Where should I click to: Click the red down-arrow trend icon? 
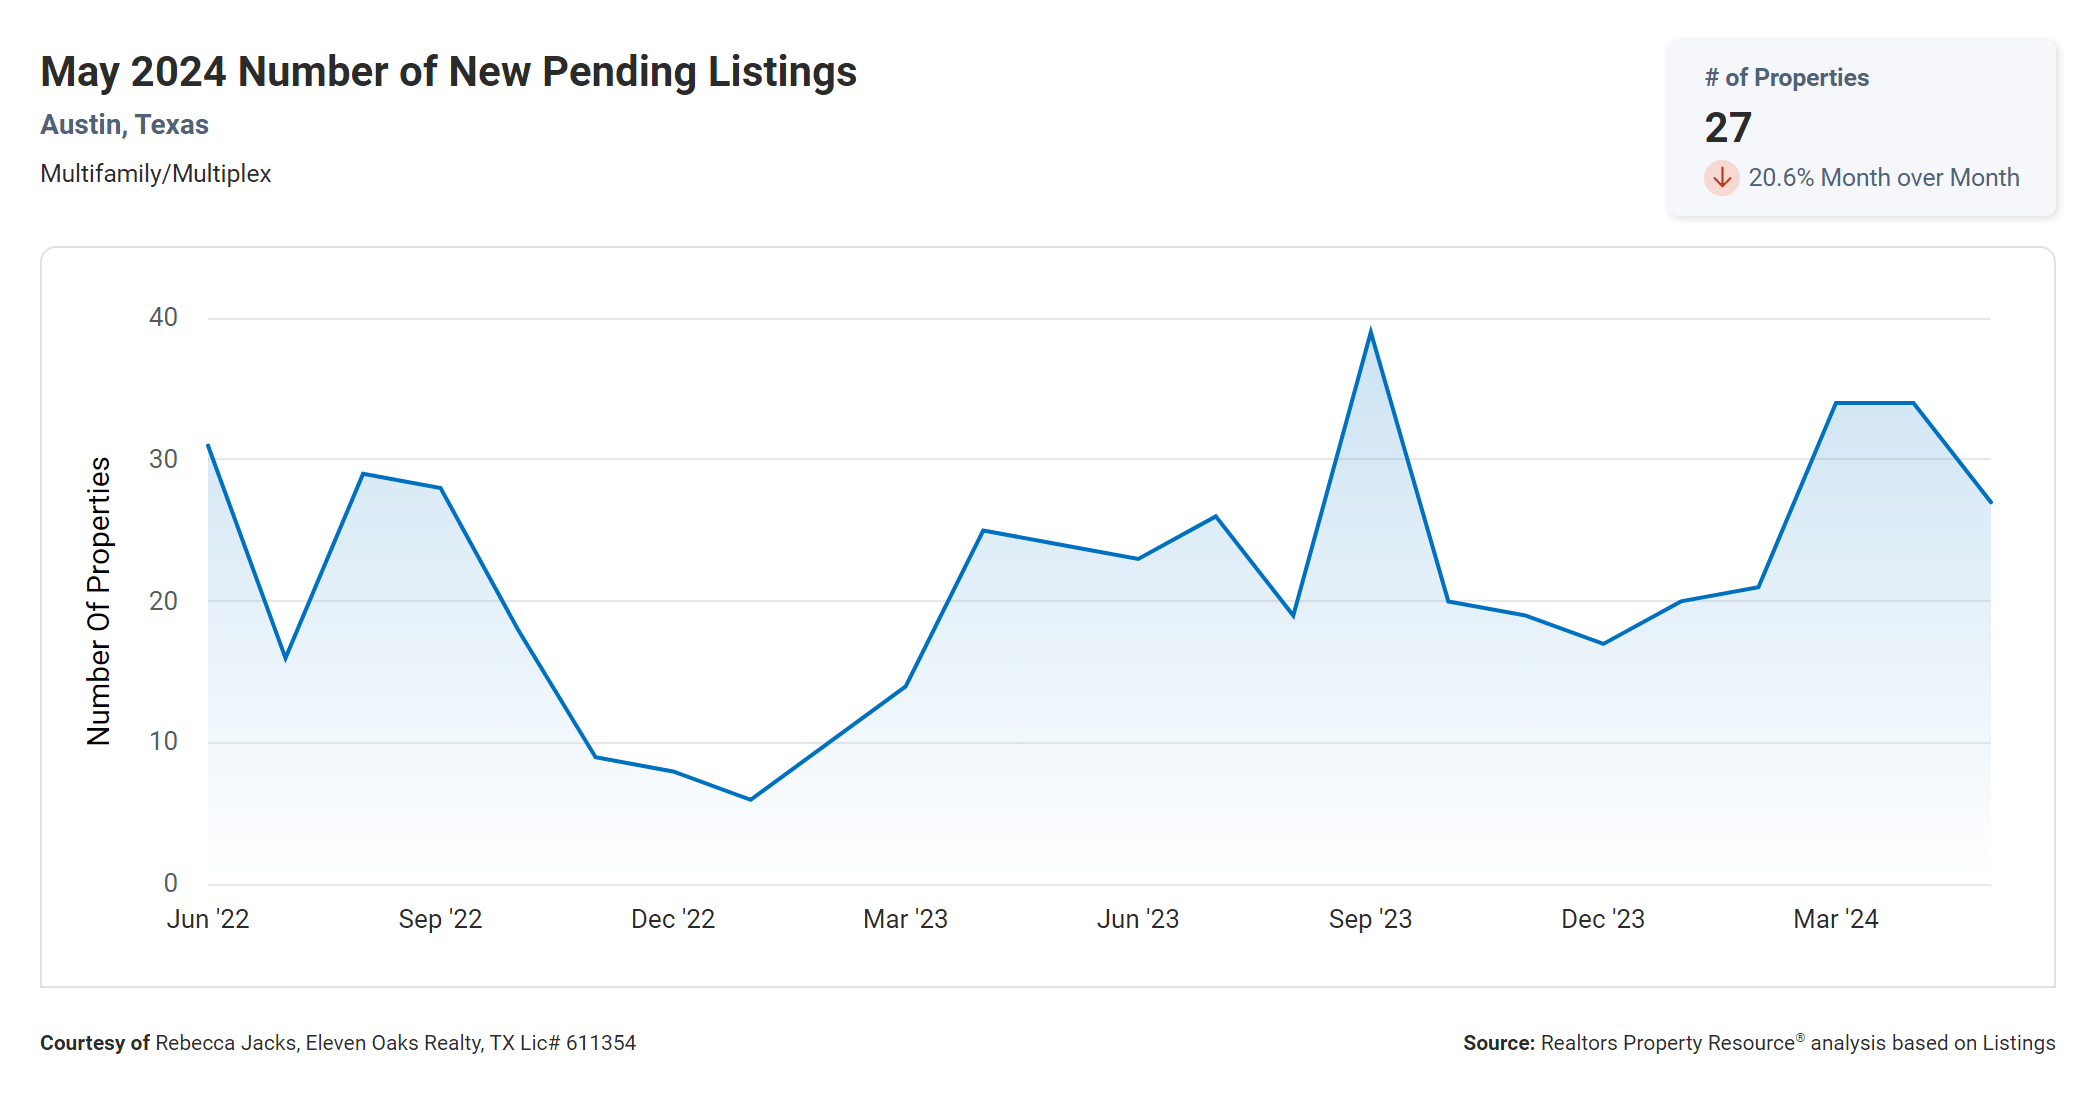[x=1721, y=178]
